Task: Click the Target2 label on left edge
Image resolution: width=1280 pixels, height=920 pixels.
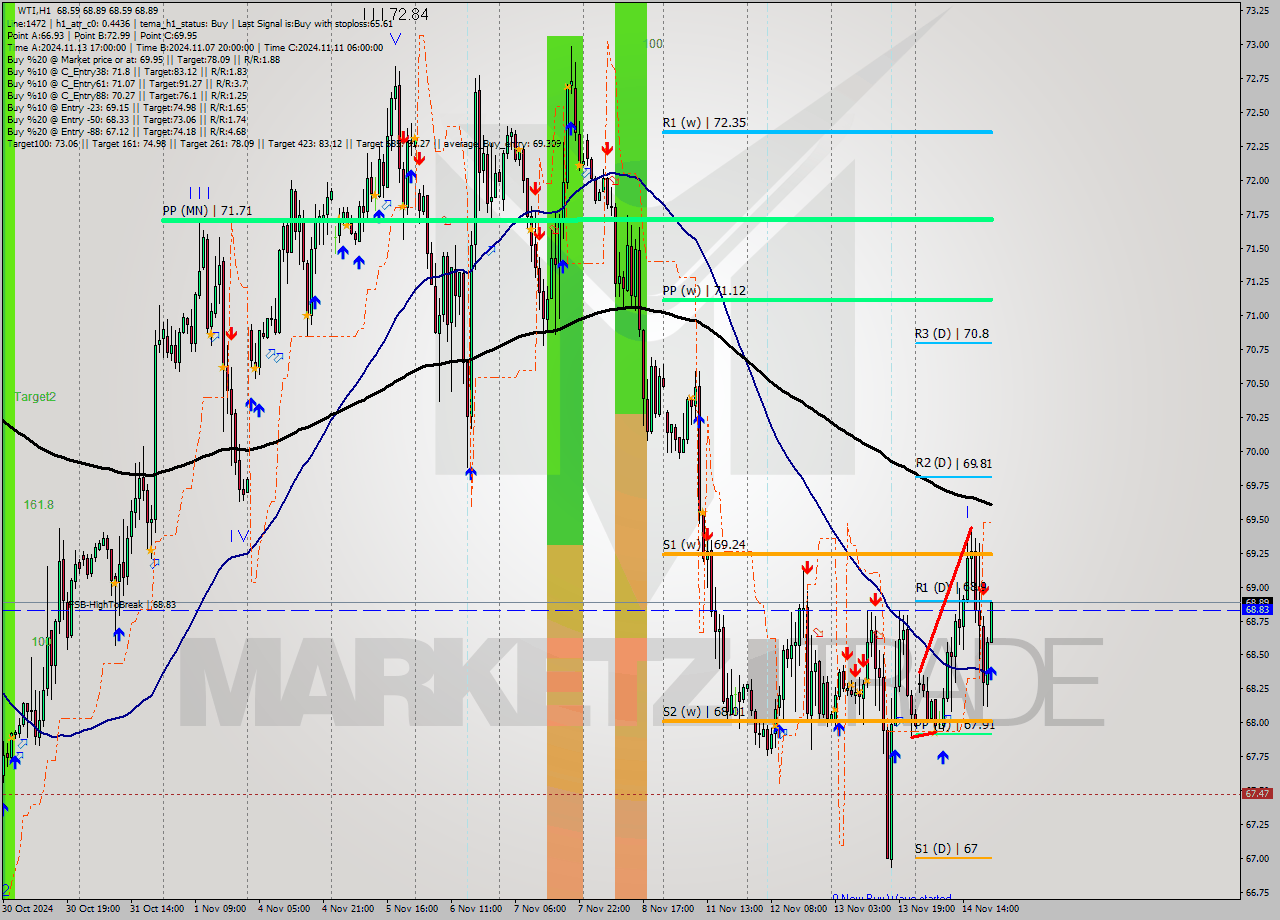Action: 35,397
